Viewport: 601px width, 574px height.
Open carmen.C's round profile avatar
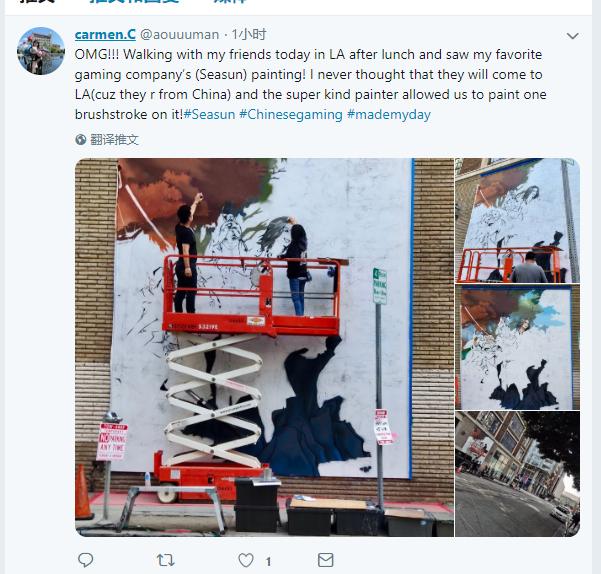pyautogui.click(x=41, y=51)
